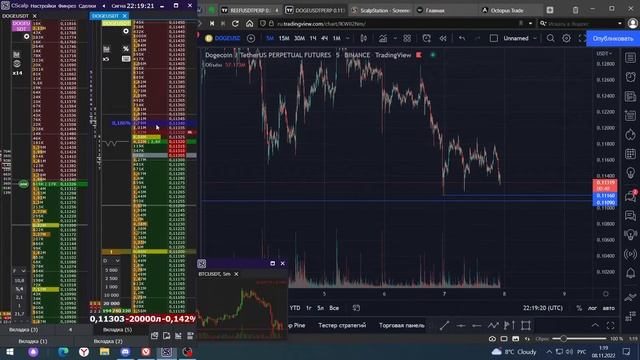
Task: Click the CScalp logo icon
Action: click(5, 6)
